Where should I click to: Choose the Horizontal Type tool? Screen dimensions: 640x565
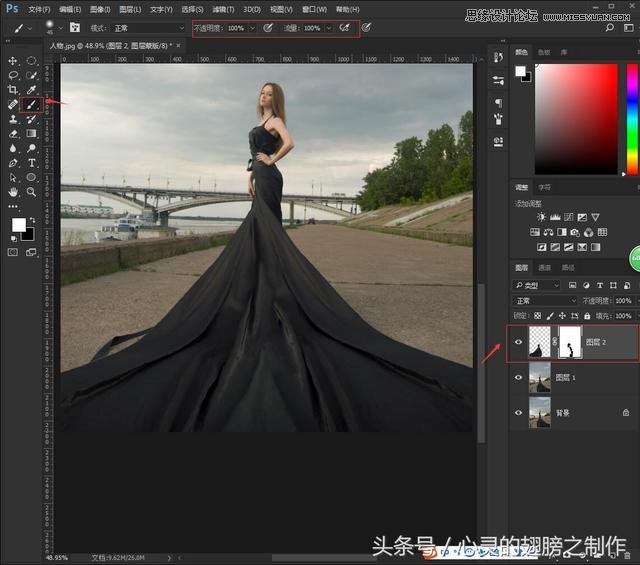pyautogui.click(x=32, y=162)
